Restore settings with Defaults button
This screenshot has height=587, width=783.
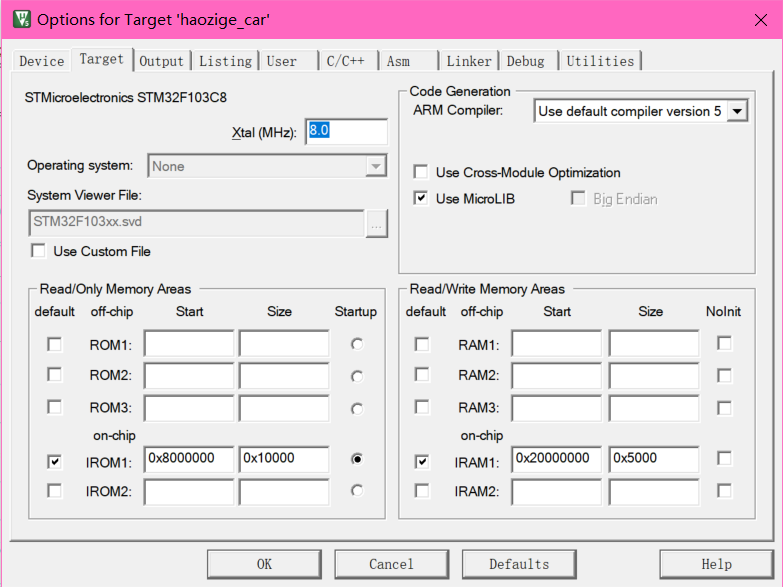click(519, 564)
